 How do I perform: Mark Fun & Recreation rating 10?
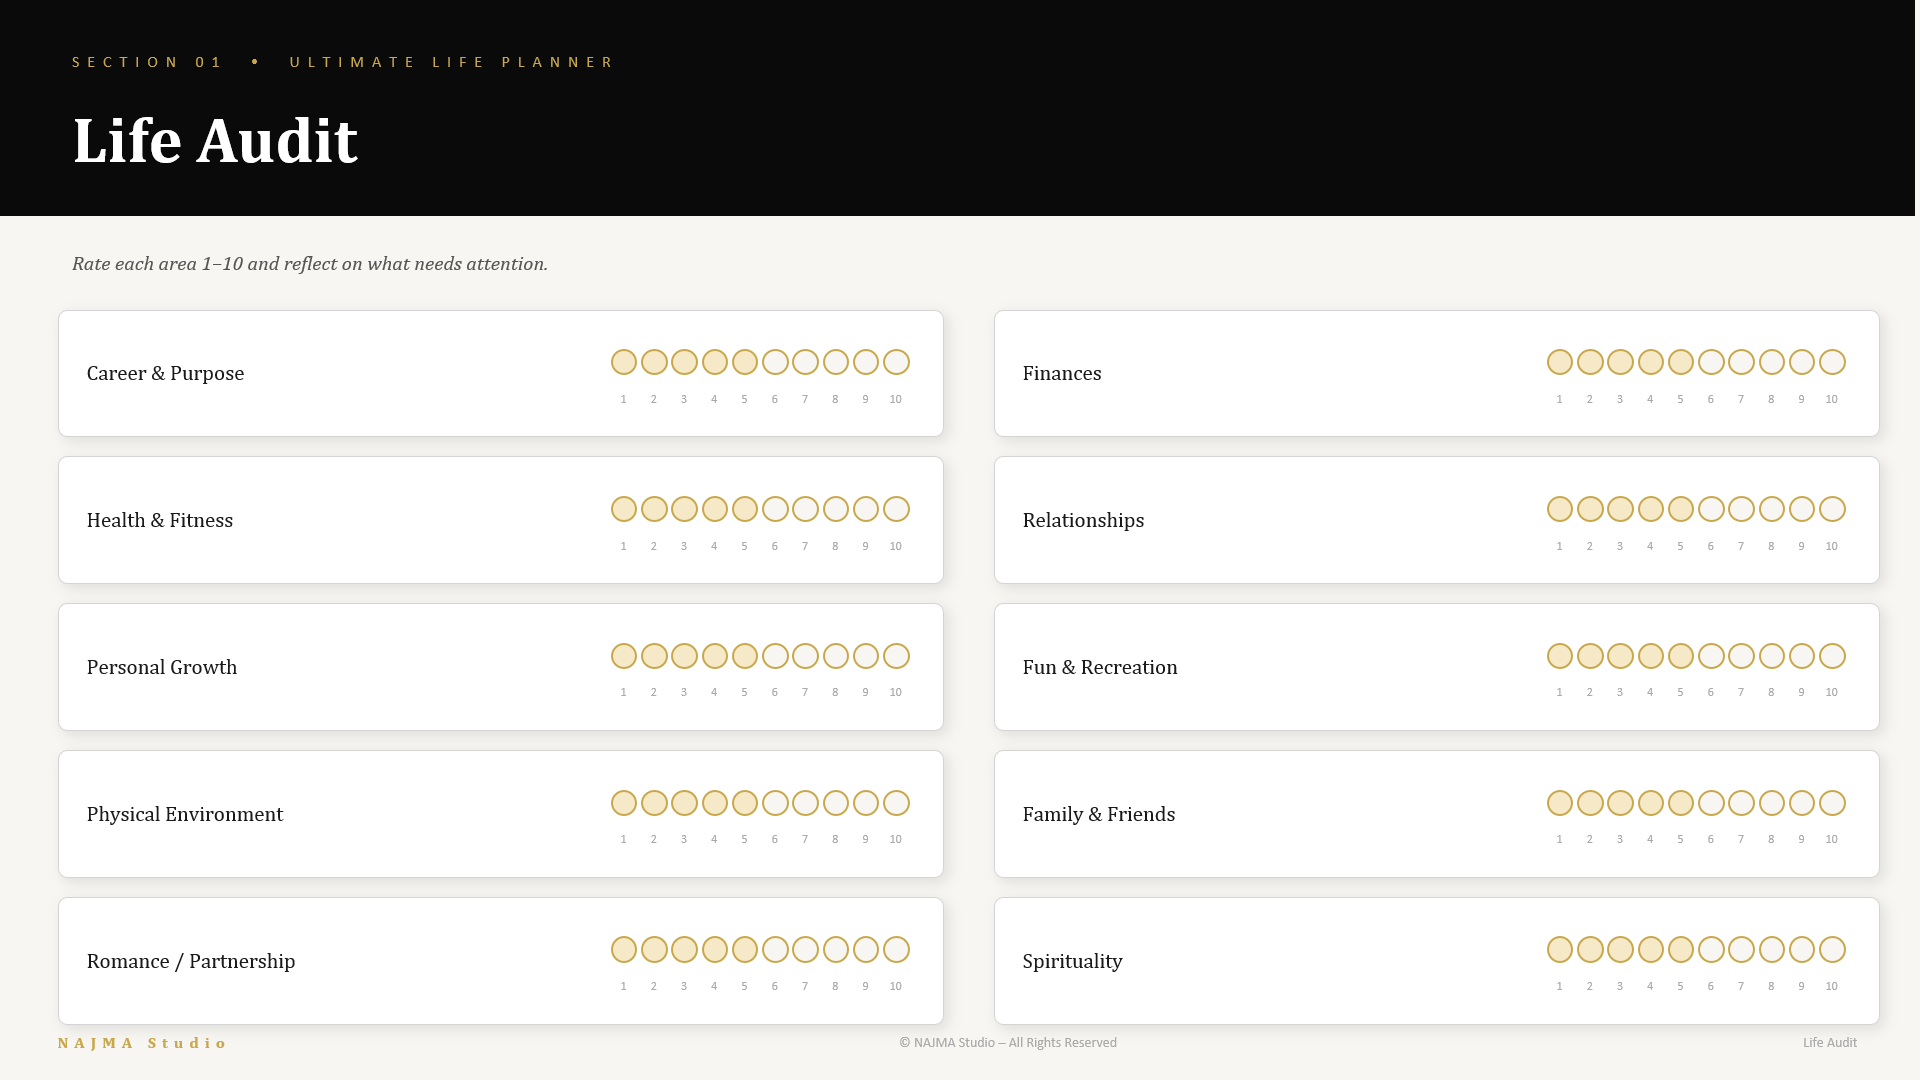pyautogui.click(x=1832, y=656)
